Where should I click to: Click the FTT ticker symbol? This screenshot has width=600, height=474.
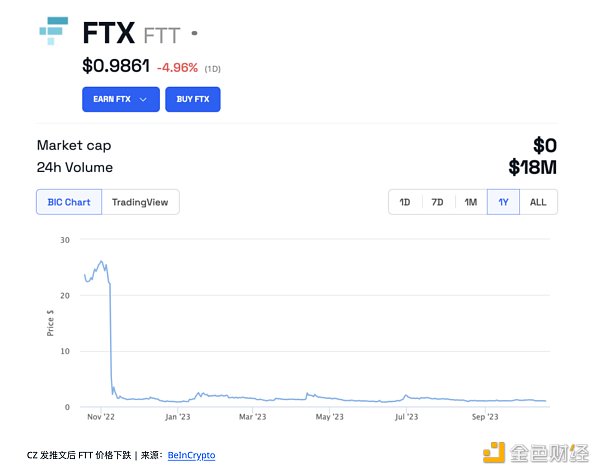[x=162, y=35]
